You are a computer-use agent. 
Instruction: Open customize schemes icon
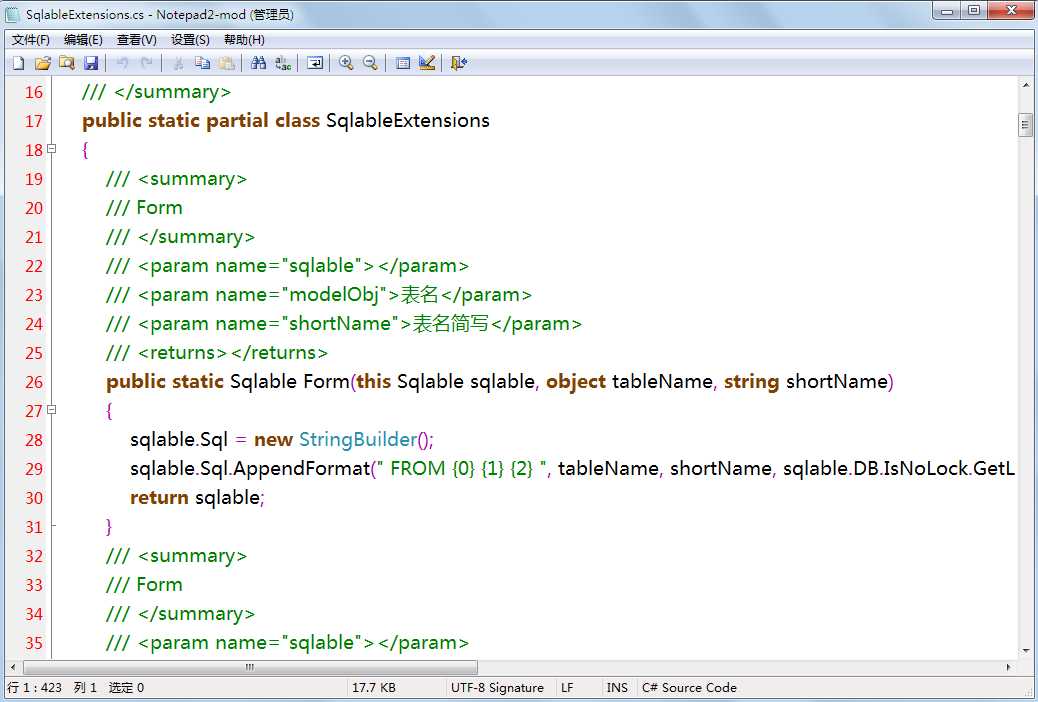click(427, 63)
